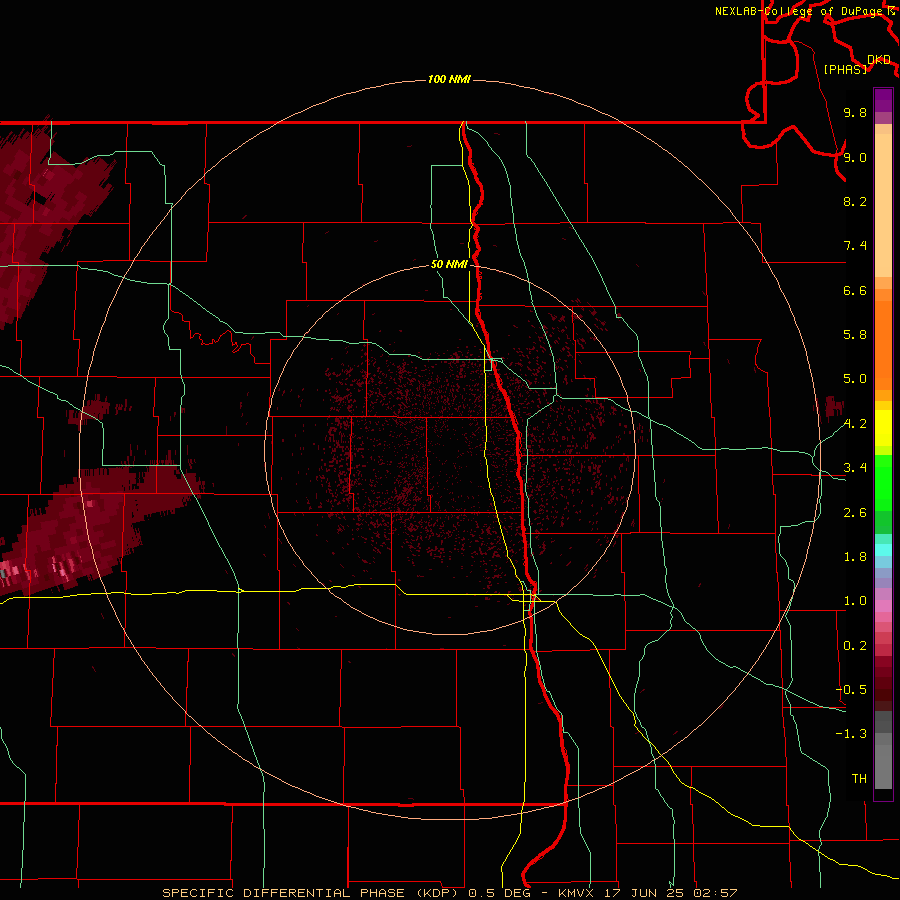
Task: Click the -1.3 value on the color scale
Action: (x=851, y=734)
